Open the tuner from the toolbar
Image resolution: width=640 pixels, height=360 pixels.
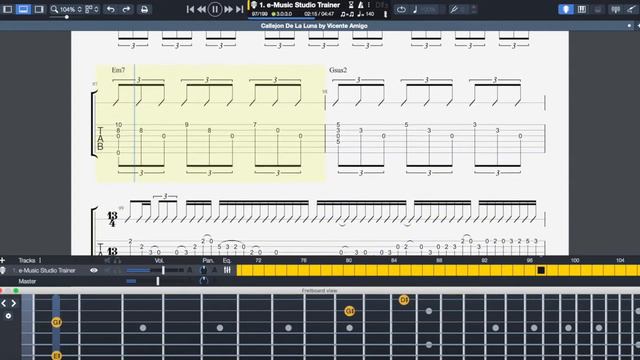point(615,9)
